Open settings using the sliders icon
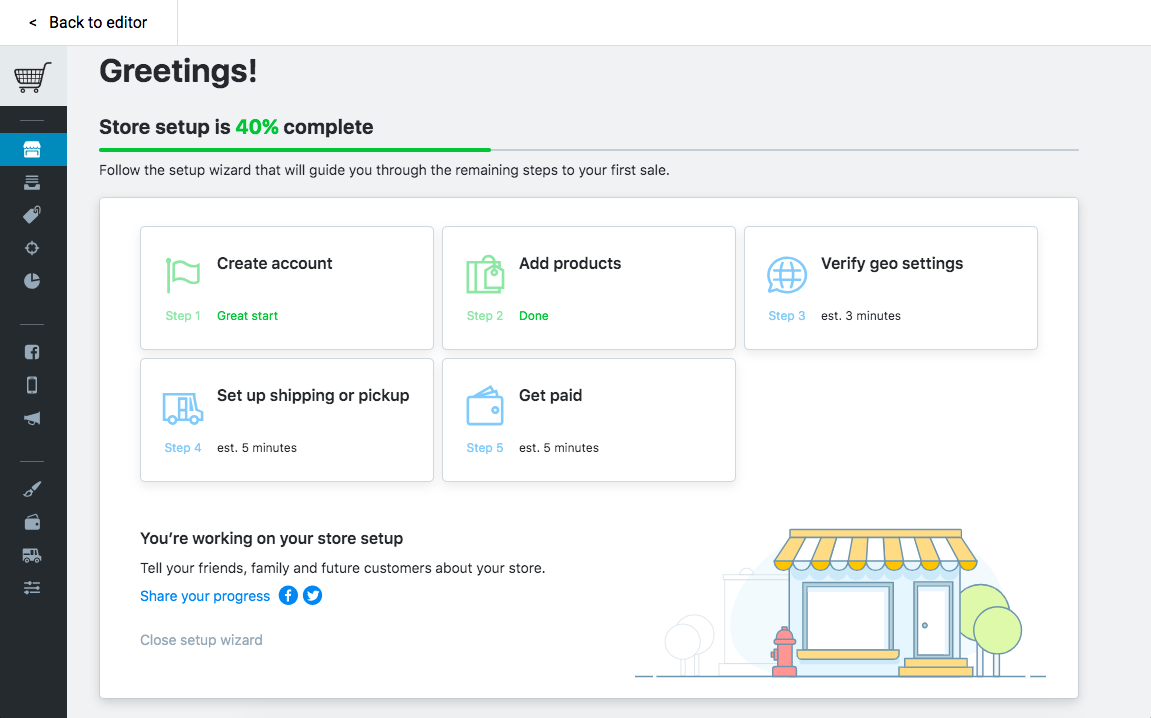The image size is (1151, 718). tap(33, 587)
